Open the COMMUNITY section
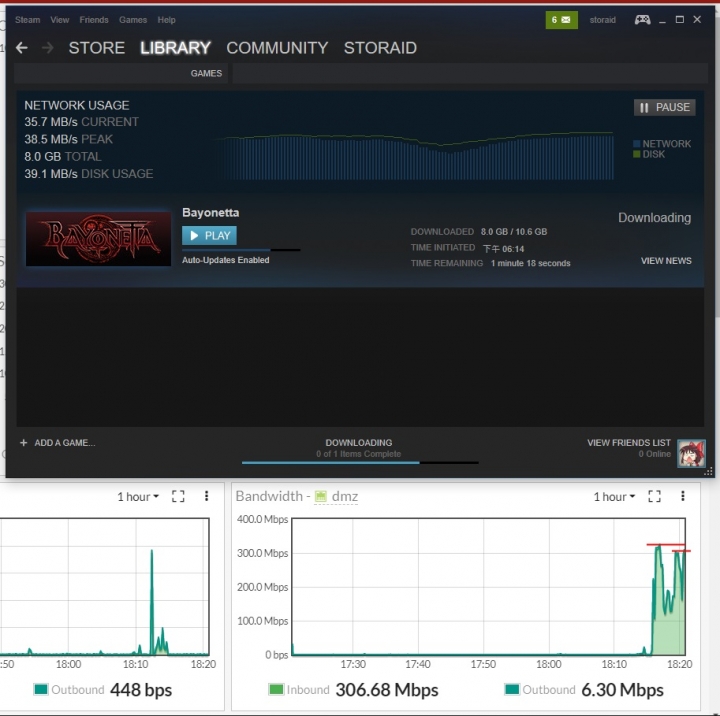 pos(277,48)
